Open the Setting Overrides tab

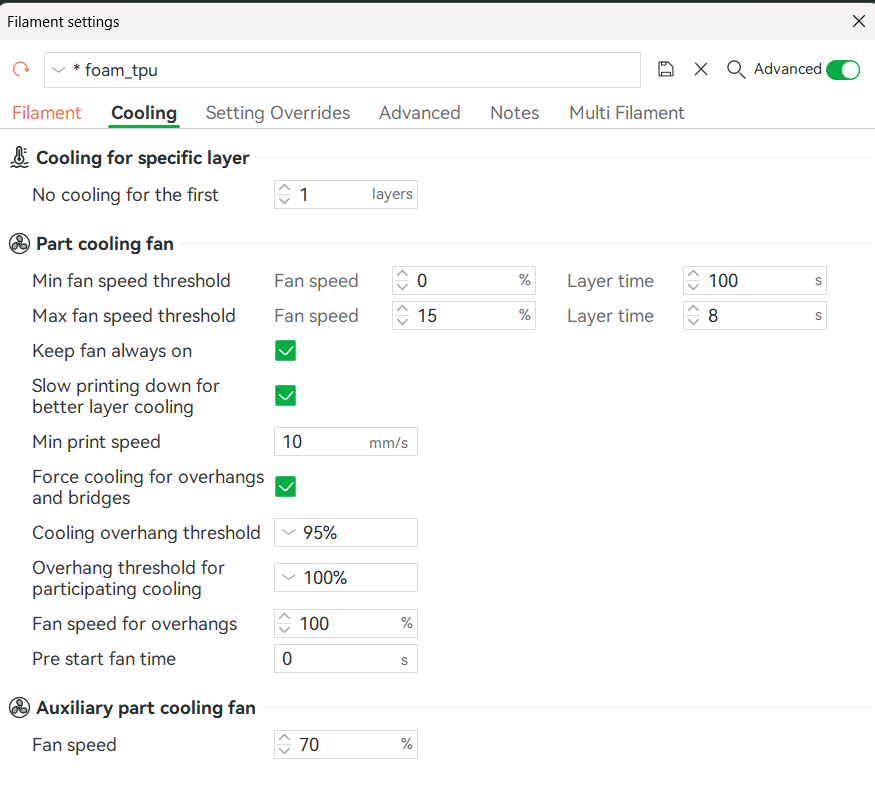coord(278,113)
